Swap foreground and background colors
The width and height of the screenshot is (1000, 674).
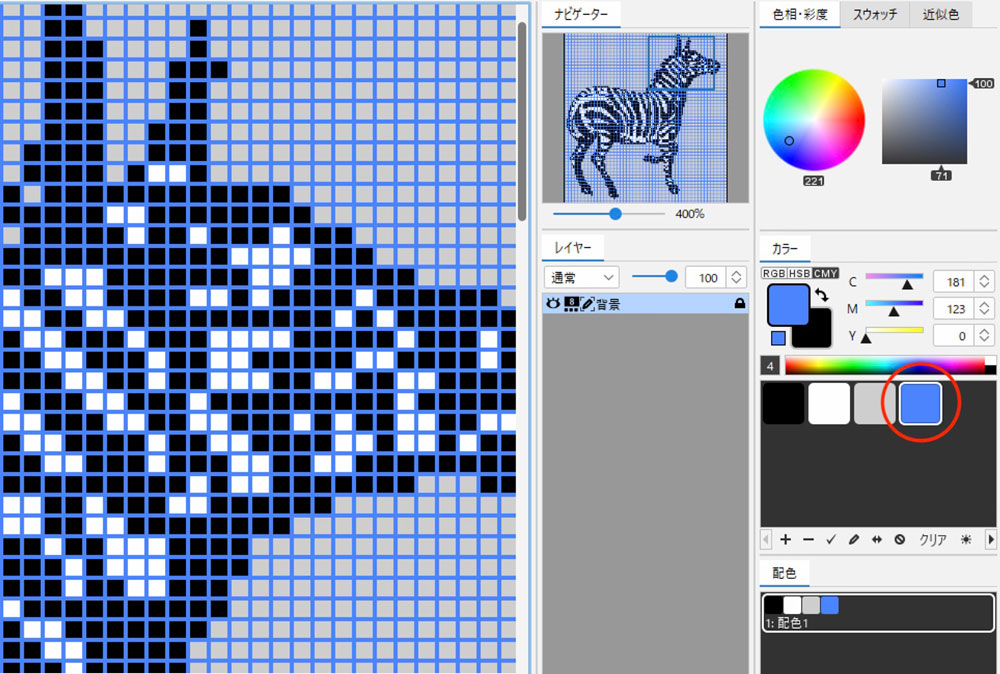(x=821, y=295)
